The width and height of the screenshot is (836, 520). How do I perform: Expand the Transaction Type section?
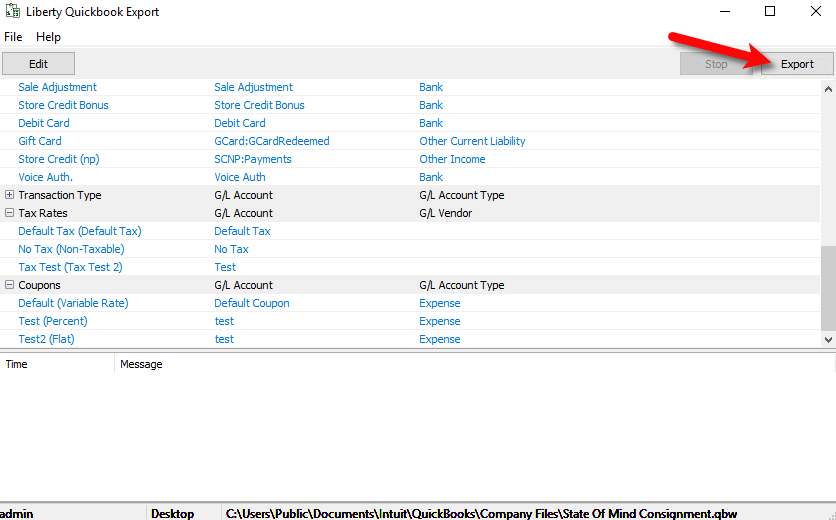coord(10,195)
